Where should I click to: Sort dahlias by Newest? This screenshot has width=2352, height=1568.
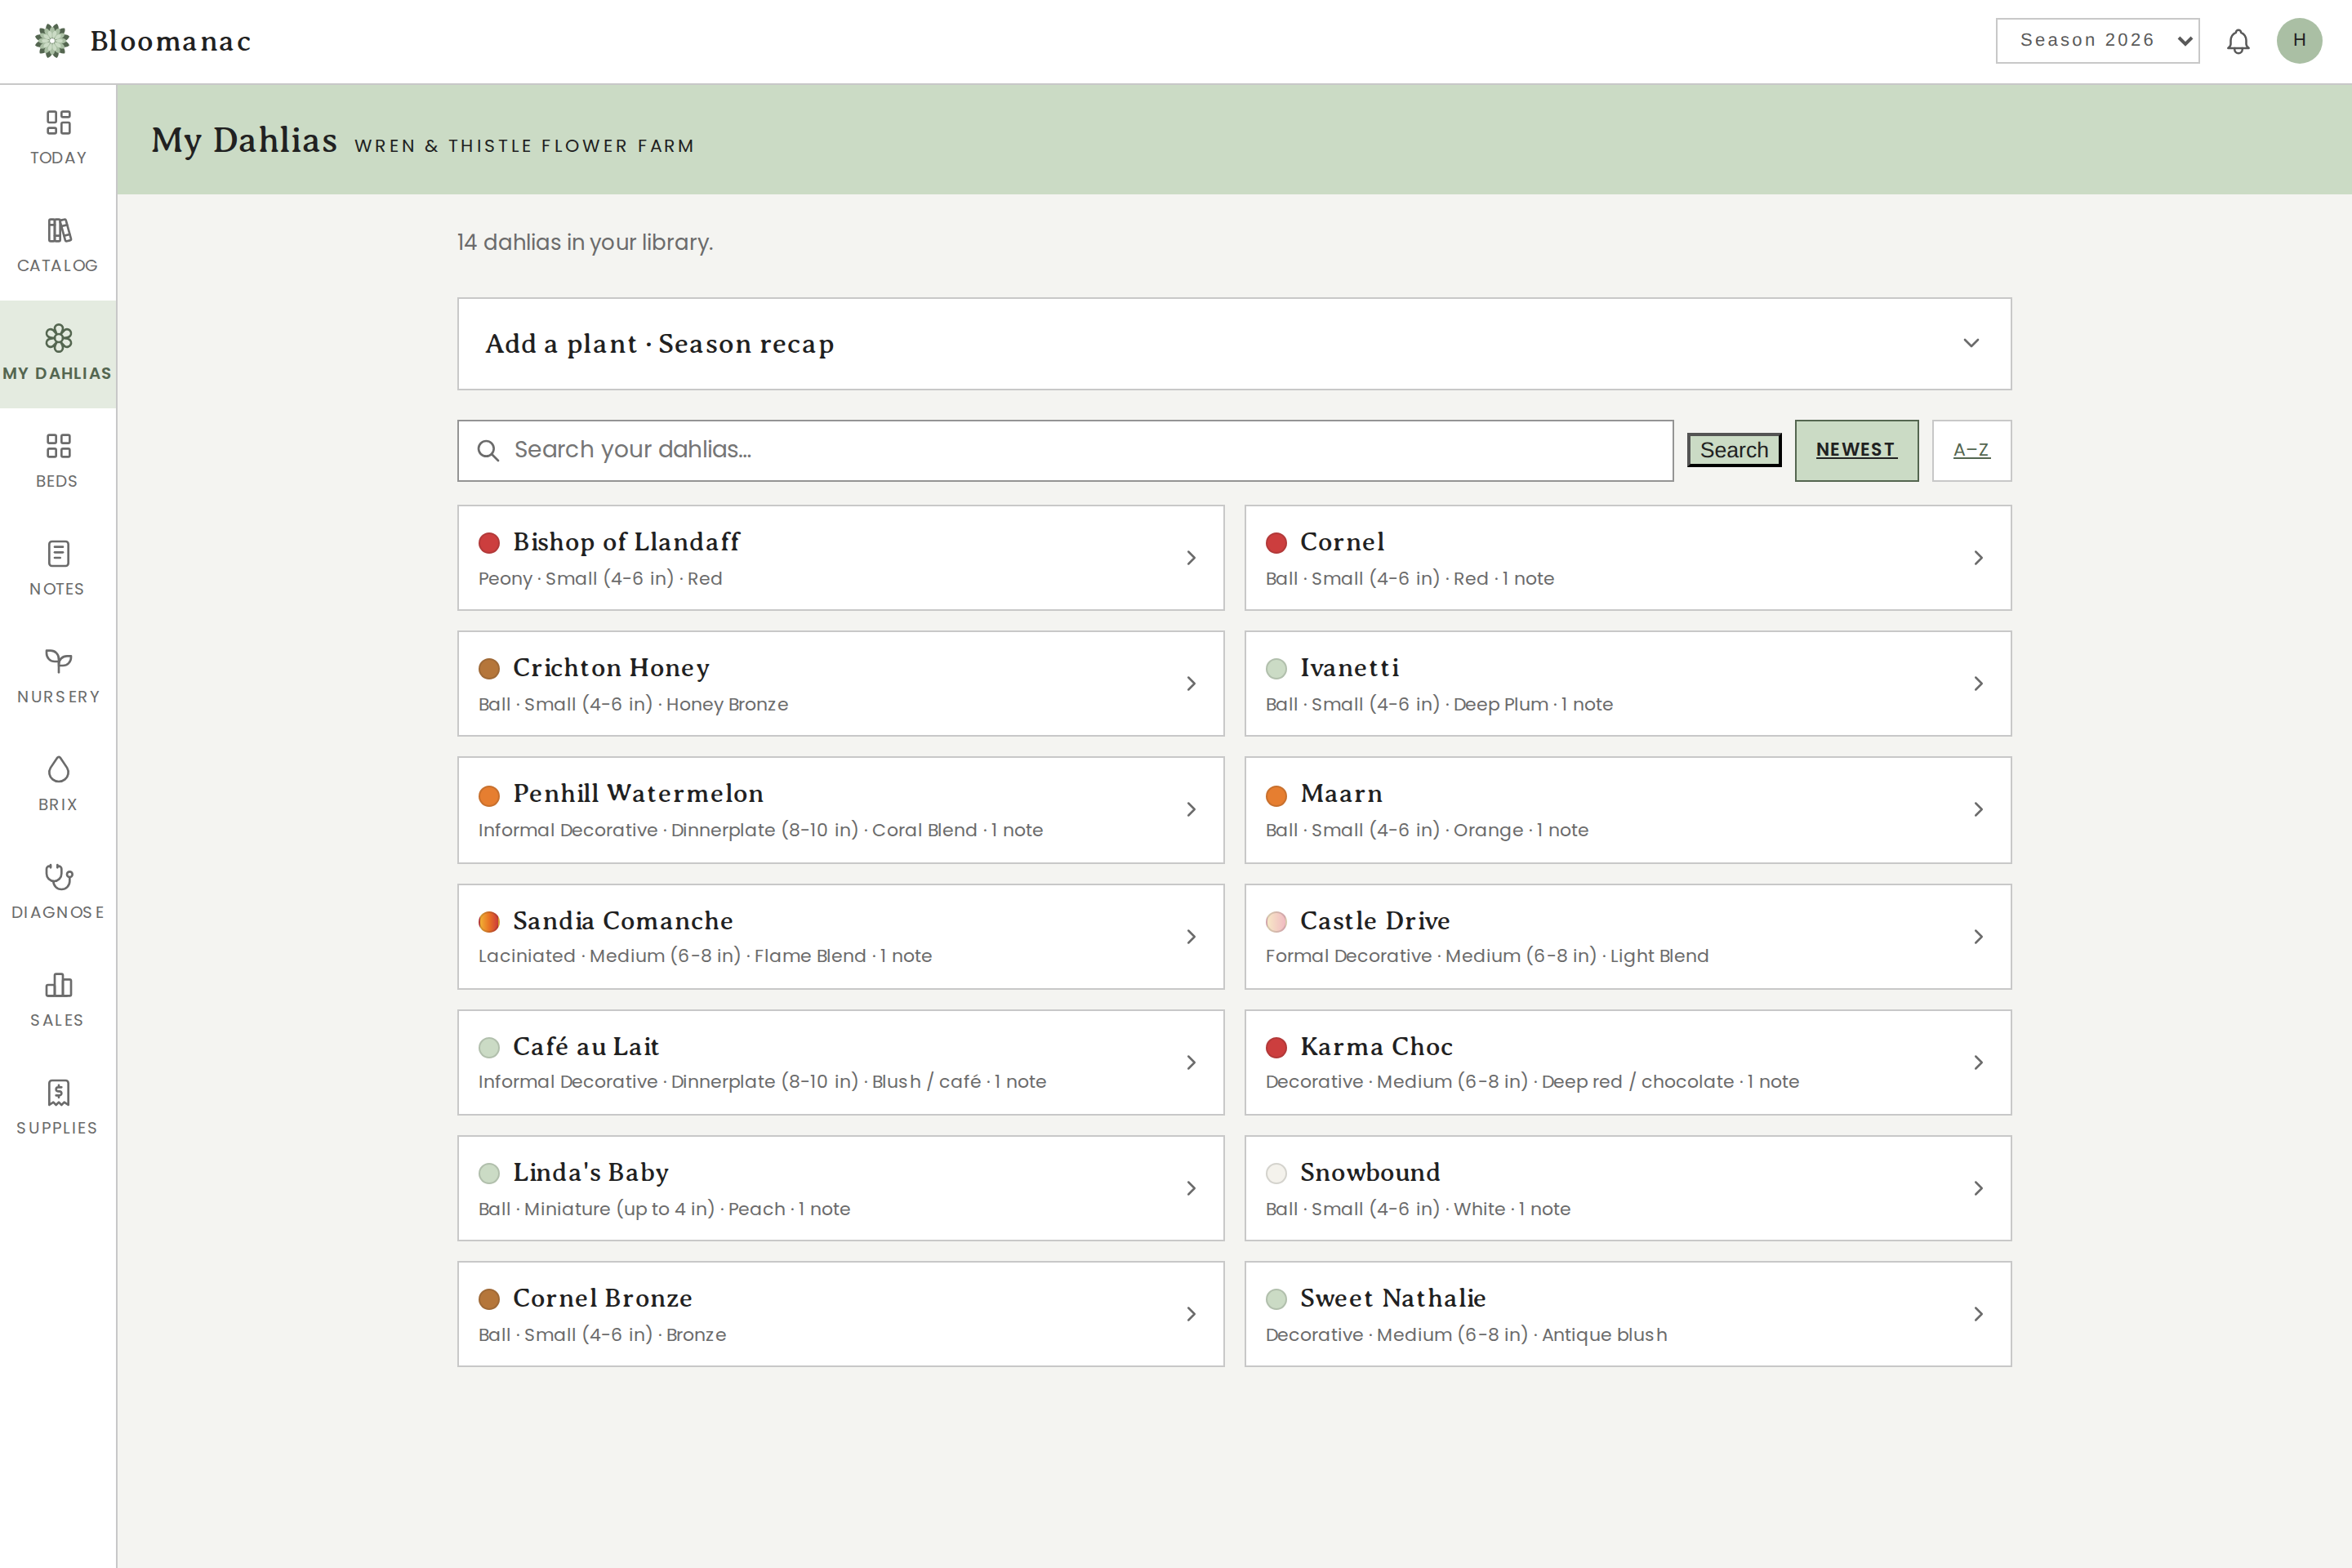click(x=1856, y=451)
